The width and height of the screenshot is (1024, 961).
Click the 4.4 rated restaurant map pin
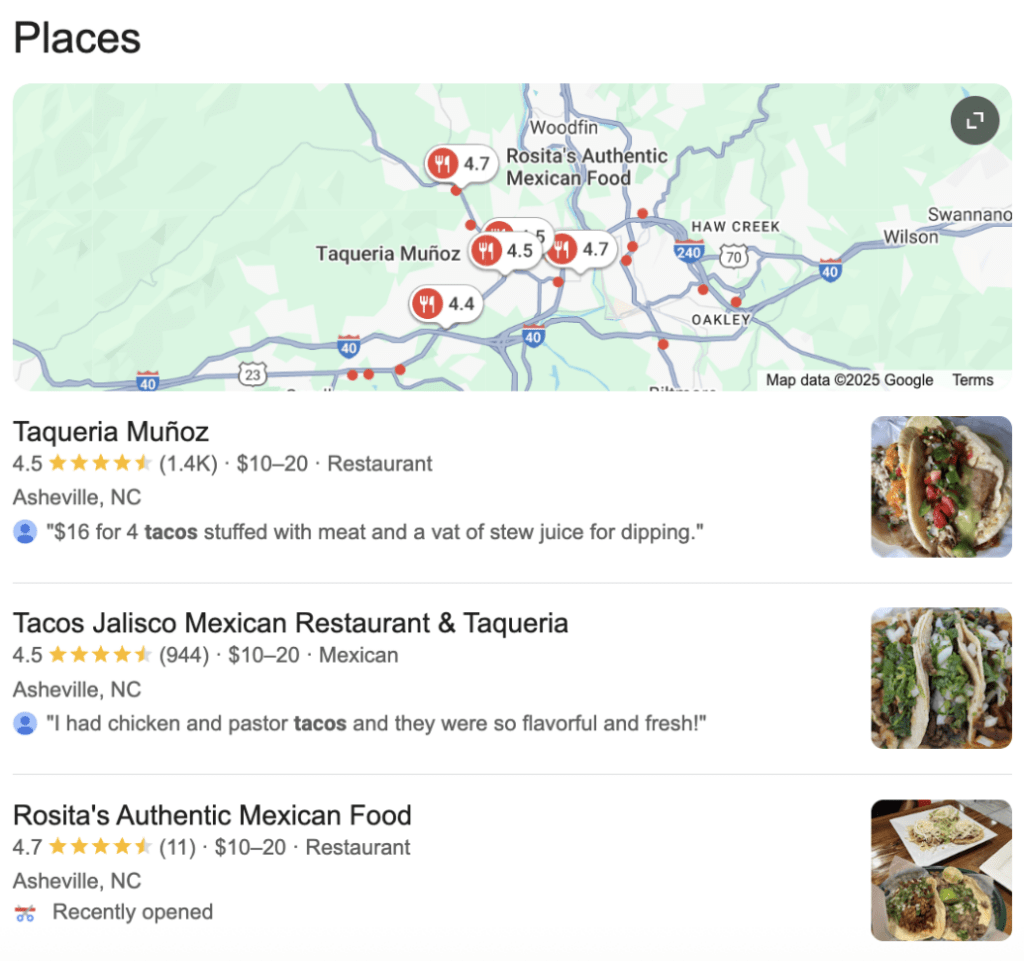tap(446, 304)
